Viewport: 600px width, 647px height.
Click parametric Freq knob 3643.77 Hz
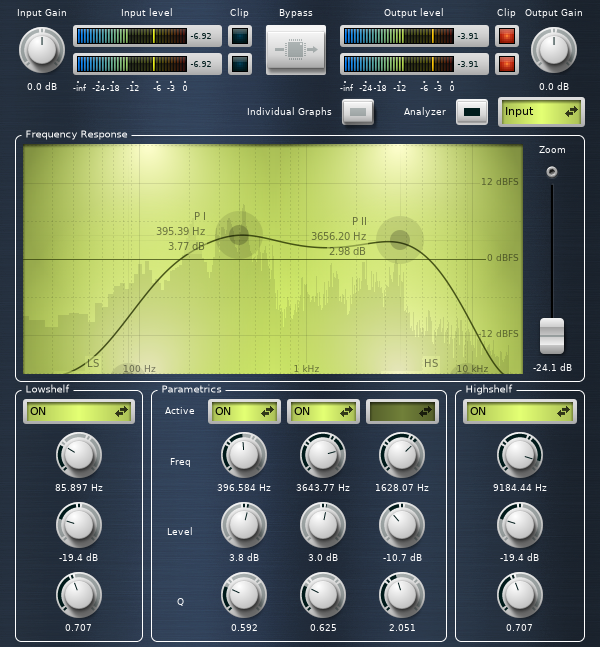coord(323,455)
